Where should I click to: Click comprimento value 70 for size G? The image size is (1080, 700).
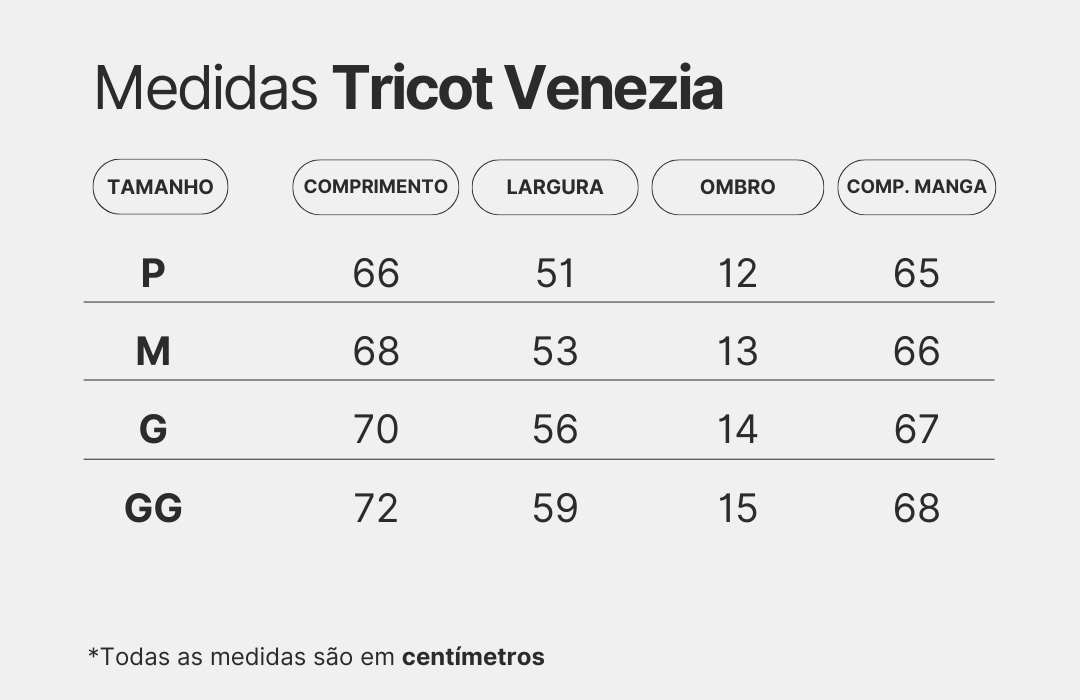pyautogui.click(x=376, y=429)
